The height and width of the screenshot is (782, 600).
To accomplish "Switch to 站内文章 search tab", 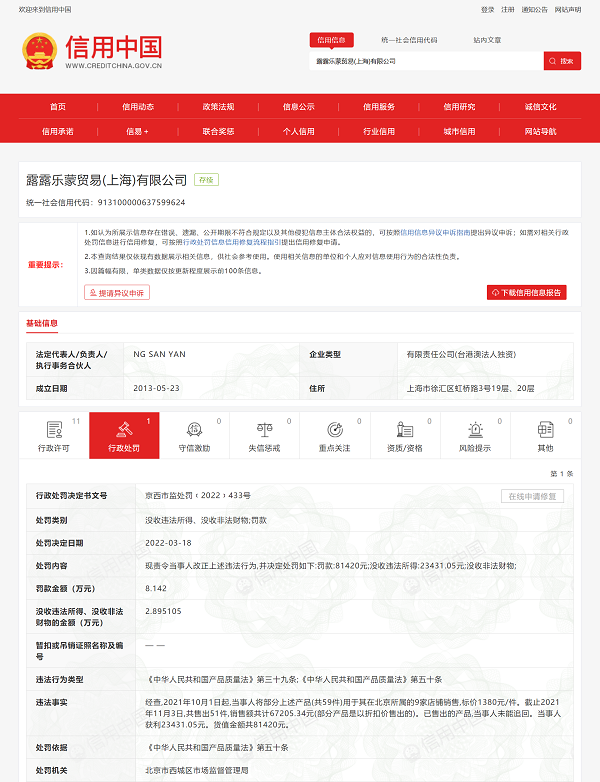I will coord(487,40).
